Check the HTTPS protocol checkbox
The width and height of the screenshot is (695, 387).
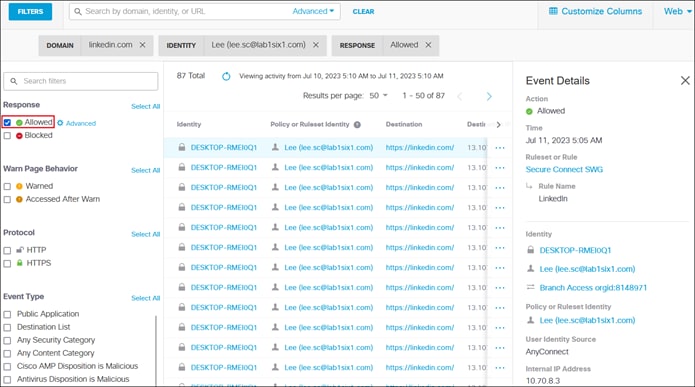click(x=7, y=263)
